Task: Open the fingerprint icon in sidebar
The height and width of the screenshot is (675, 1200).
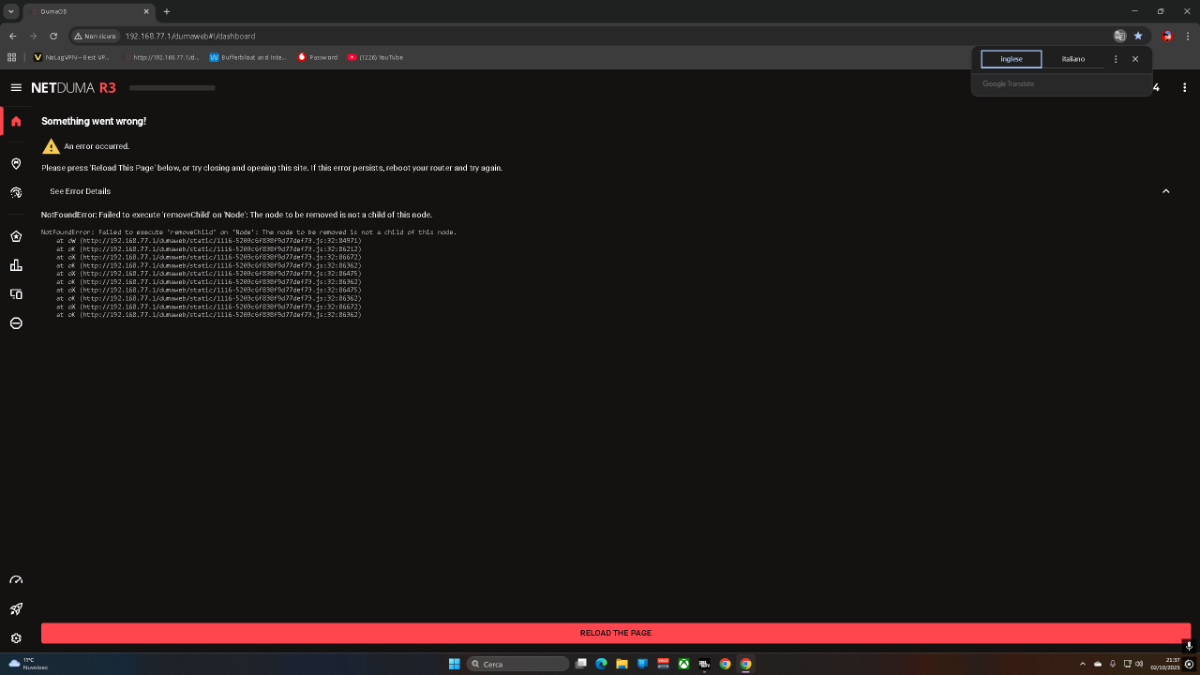Action: point(16,193)
